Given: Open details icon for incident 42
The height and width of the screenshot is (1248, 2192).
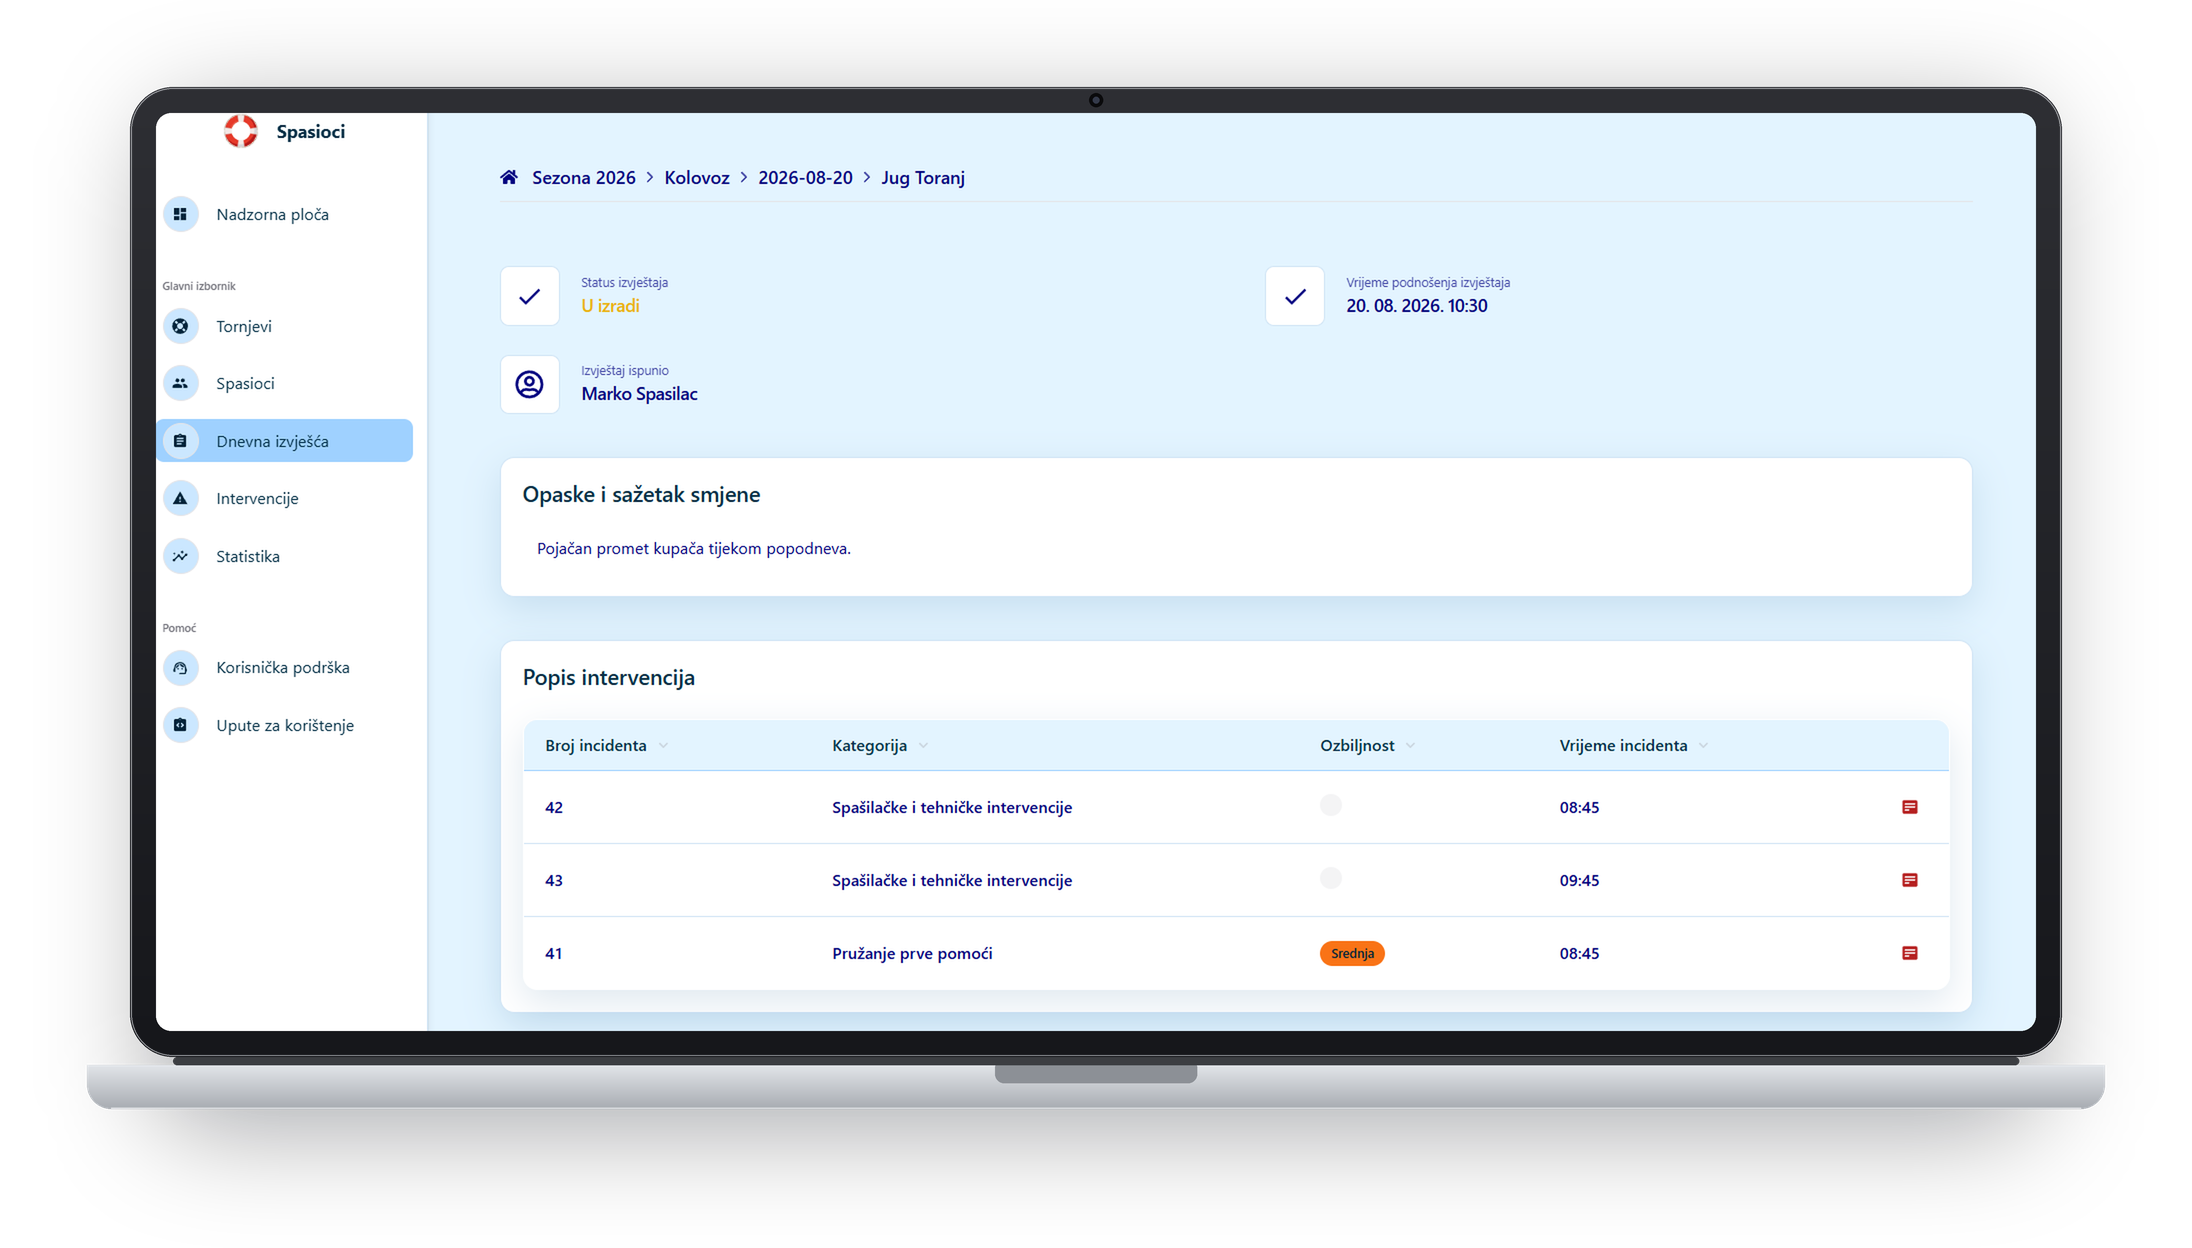Looking at the screenshot, I should click(1909, 807).
